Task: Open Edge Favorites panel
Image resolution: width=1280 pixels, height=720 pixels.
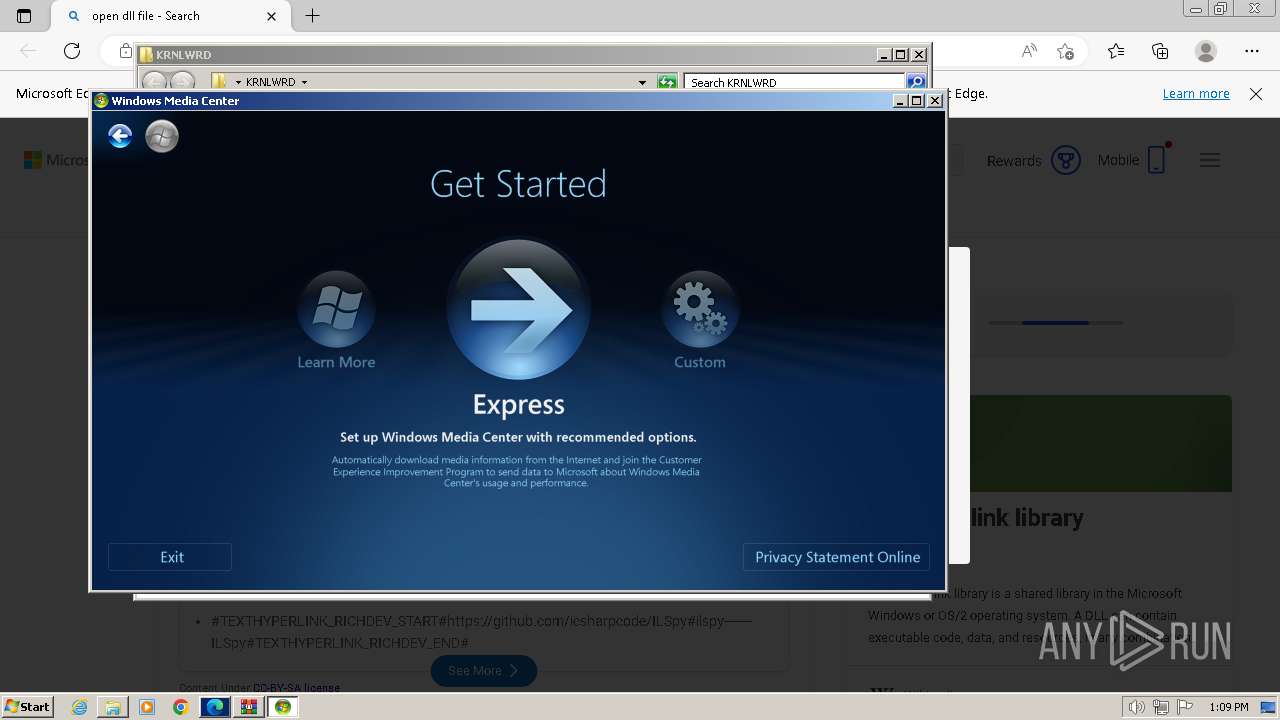Action: point(1116,51)
